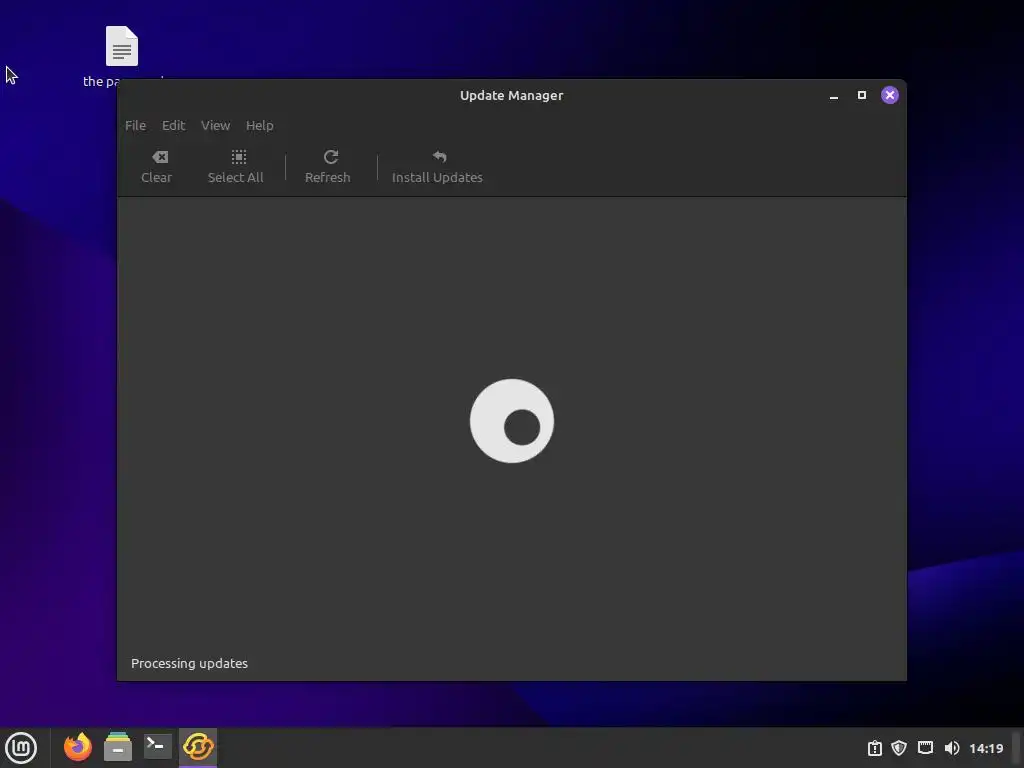
Task: Close the Update Manager window
Action: pyautogui.click(x=889, y=95)
